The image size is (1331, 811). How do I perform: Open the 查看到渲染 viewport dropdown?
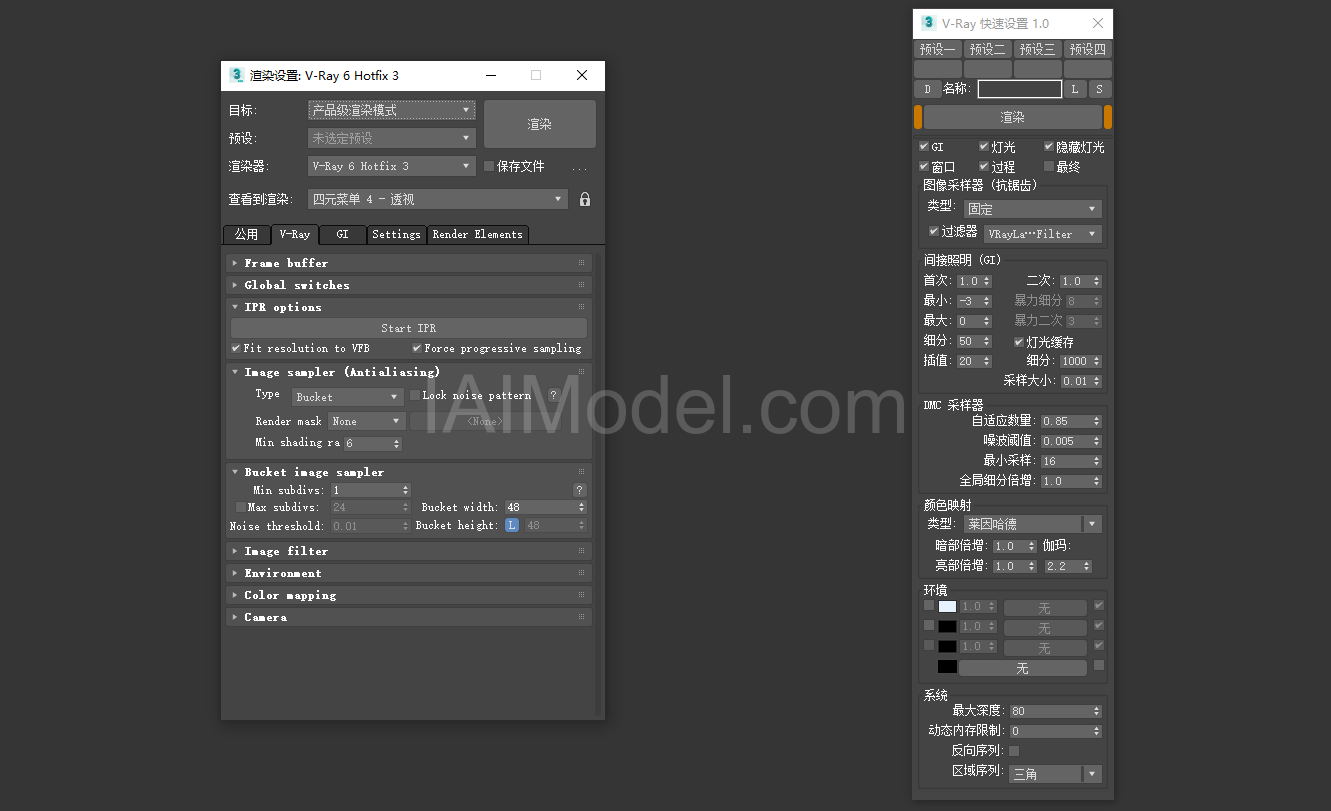437,199
